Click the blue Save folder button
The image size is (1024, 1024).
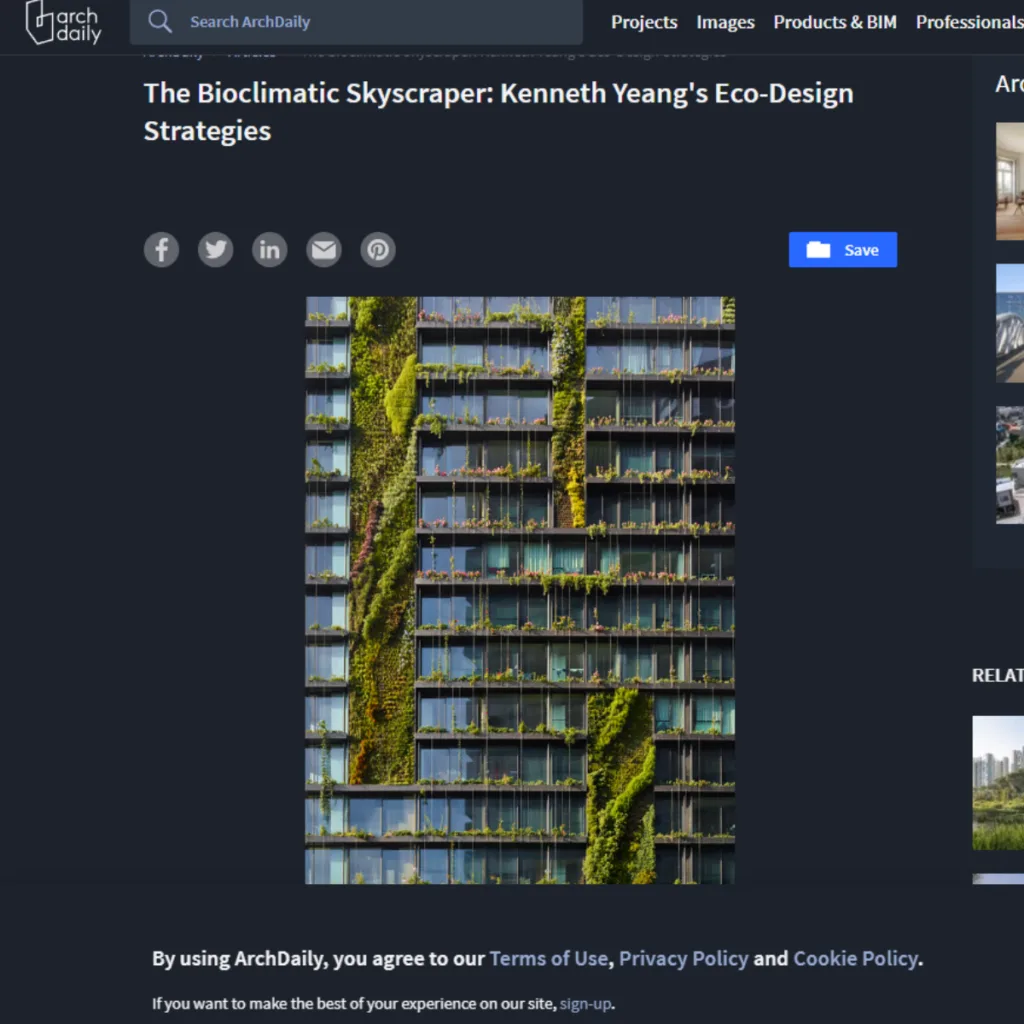tap(842, 250)
